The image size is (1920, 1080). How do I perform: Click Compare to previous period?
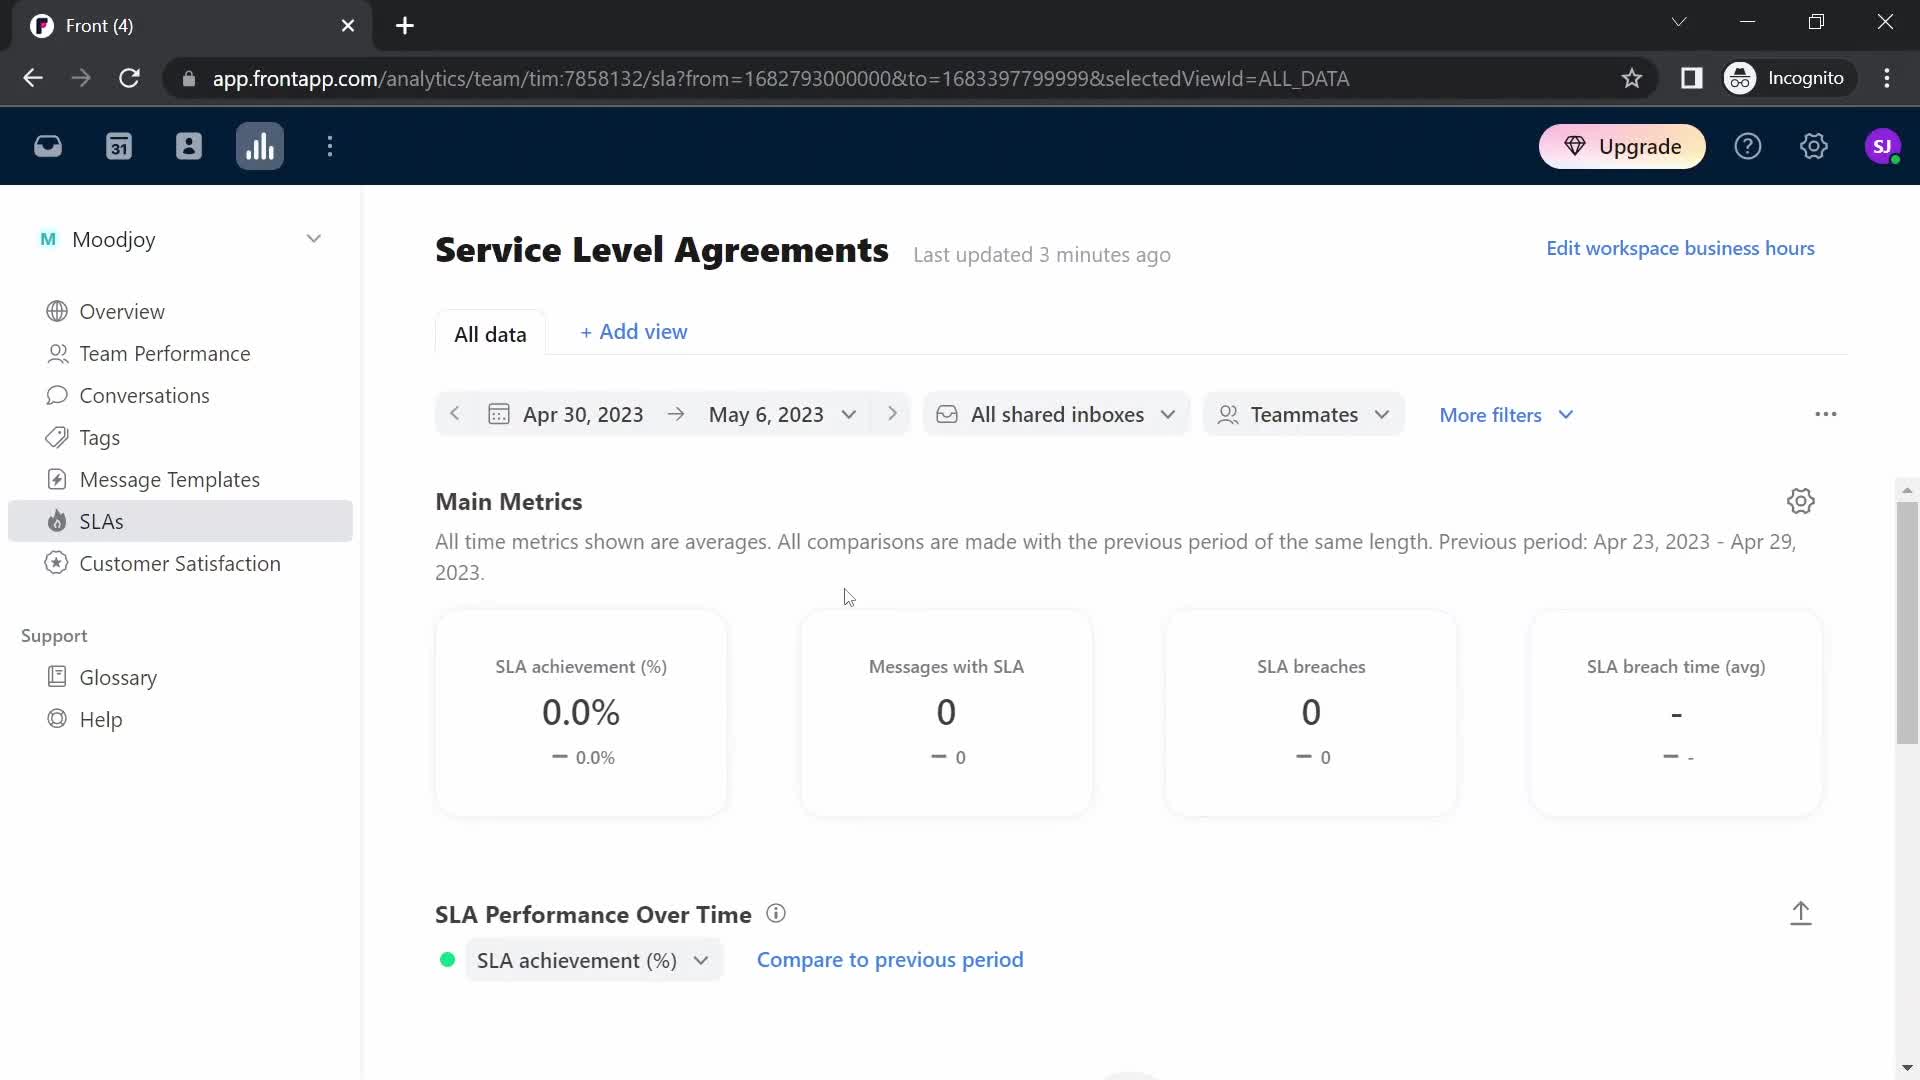890,960
